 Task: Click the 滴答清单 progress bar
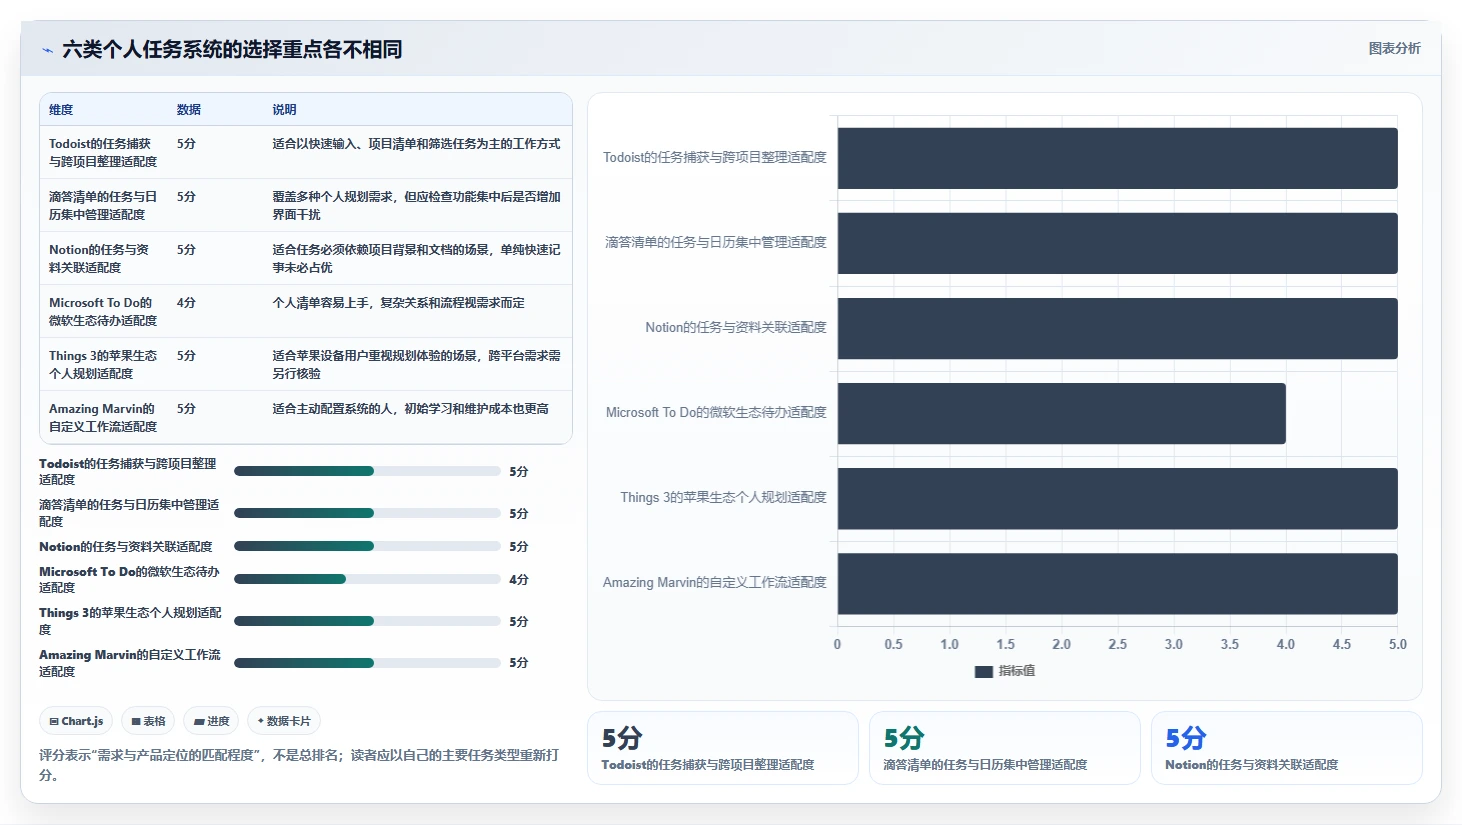coord(367,513)
